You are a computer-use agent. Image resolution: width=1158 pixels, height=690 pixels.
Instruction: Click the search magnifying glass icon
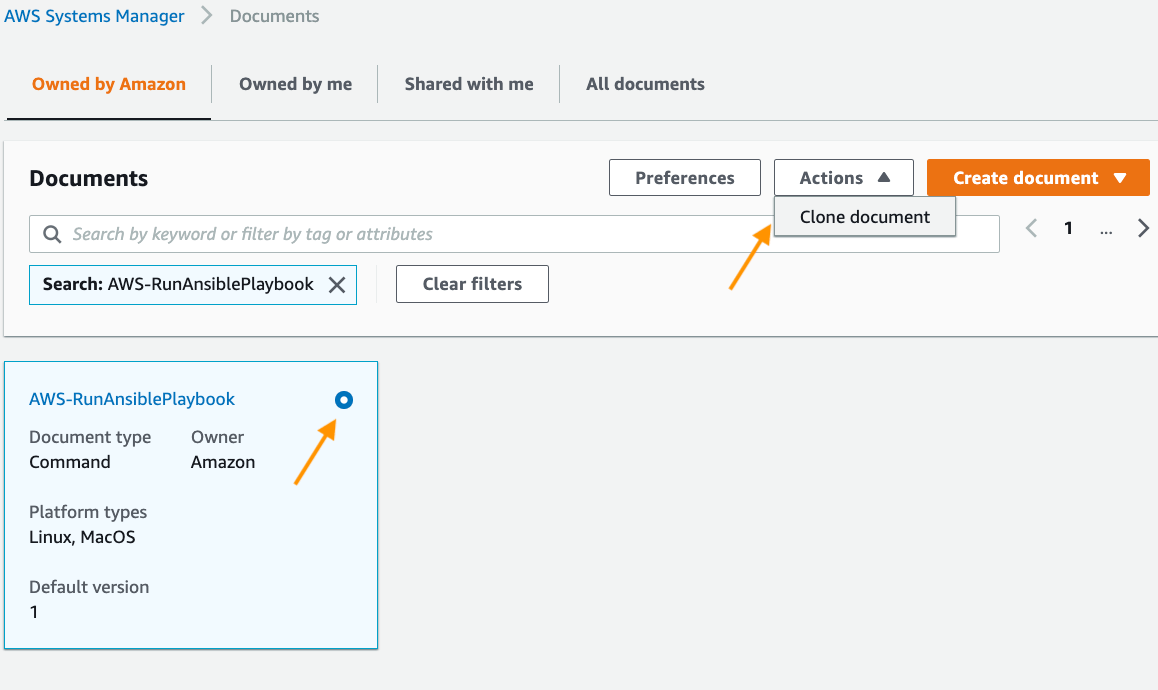coord(52,233)
